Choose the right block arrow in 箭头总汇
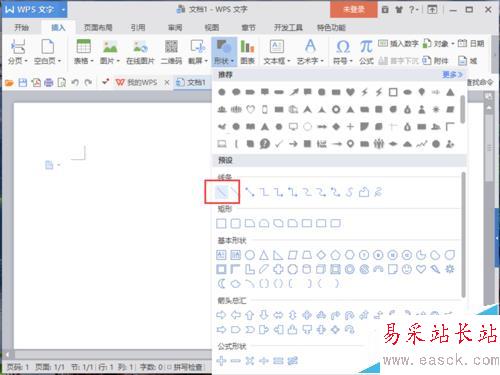This screenshot has width=500, height=375. click(x=221, y=314)
